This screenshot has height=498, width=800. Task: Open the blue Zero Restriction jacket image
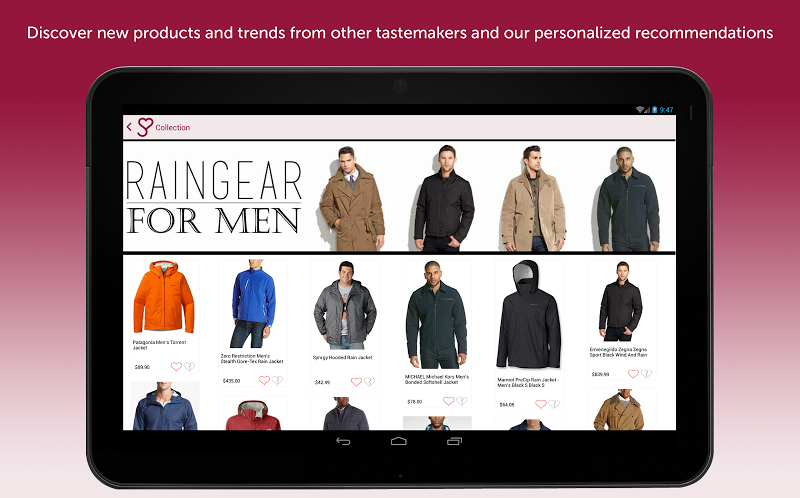253,304
